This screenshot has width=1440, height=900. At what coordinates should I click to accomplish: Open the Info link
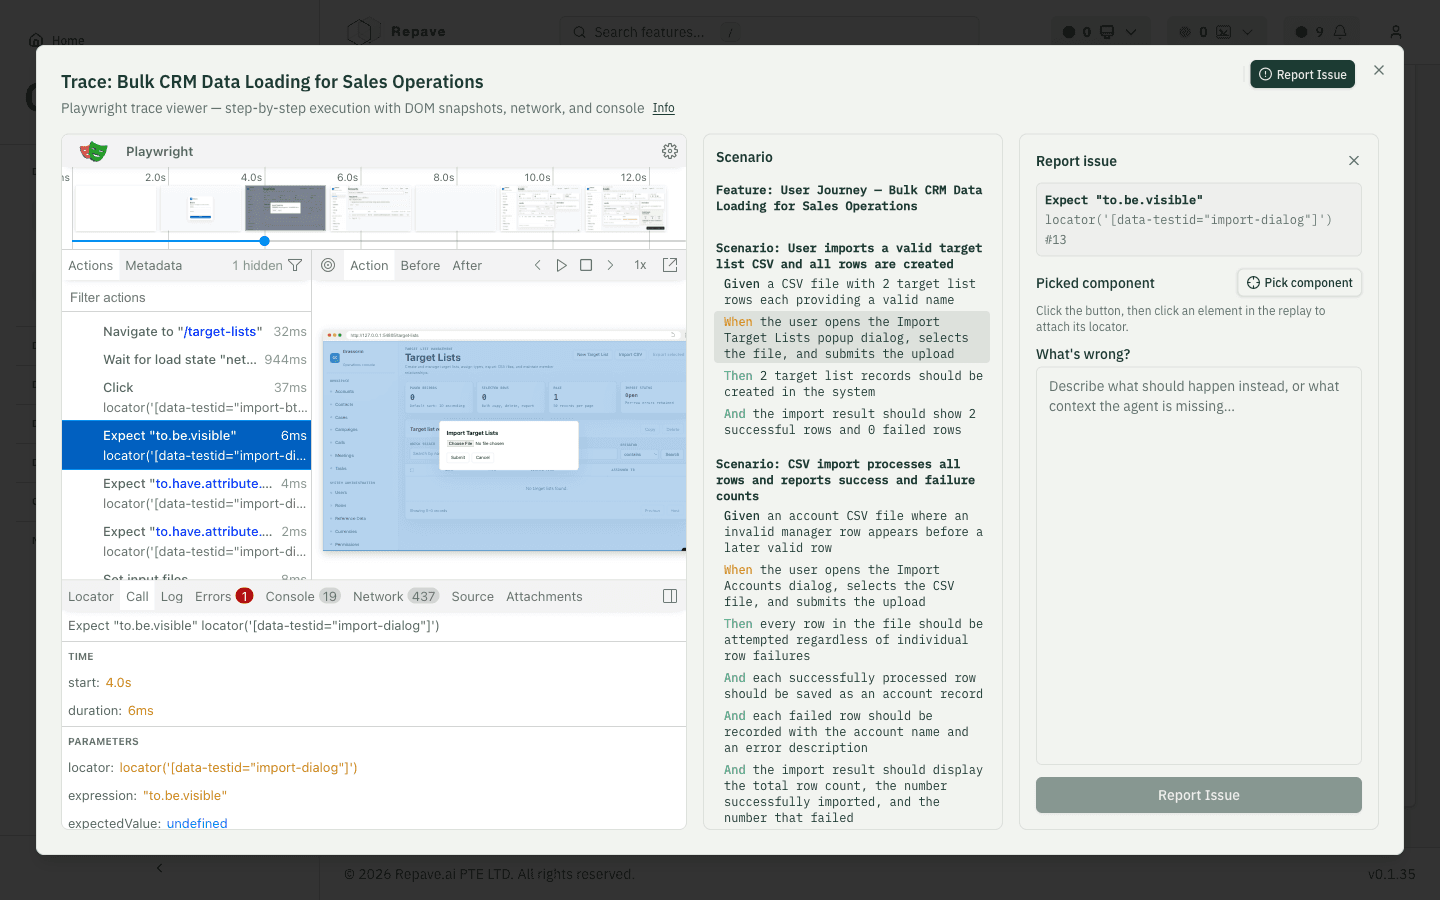(x=664, y=108)
